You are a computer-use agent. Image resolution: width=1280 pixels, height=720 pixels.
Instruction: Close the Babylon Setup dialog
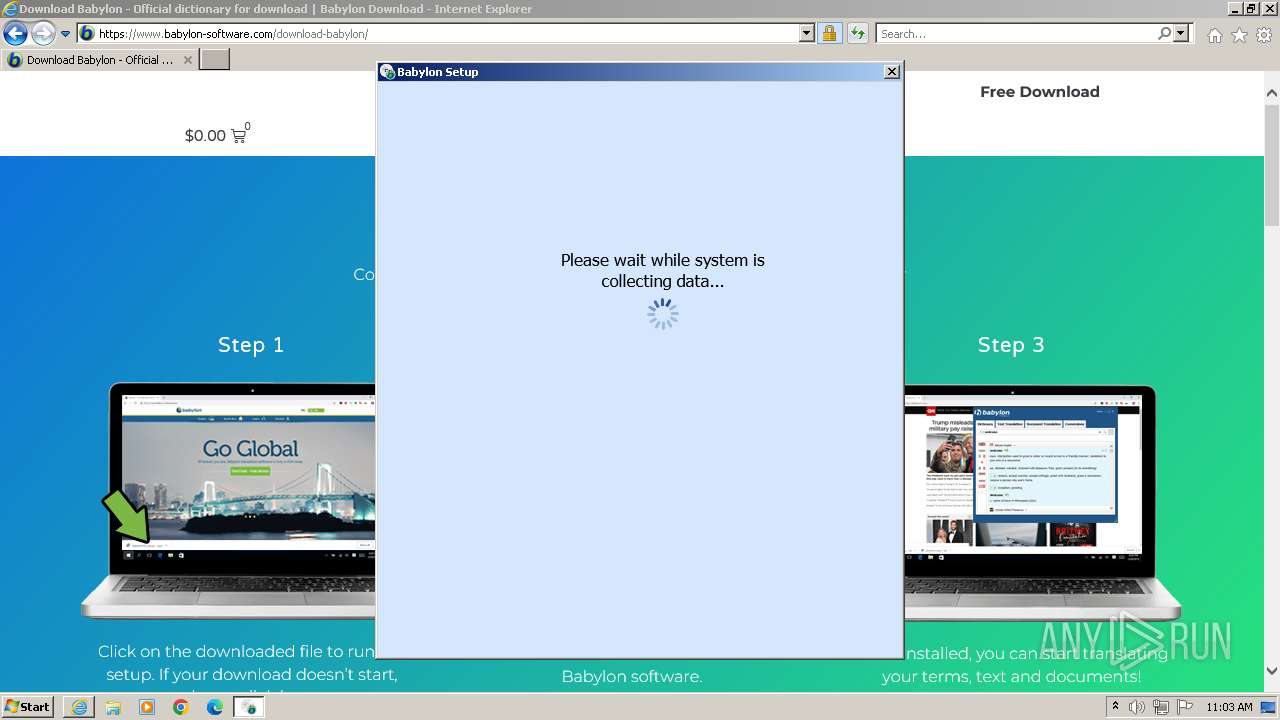point(892,72)
